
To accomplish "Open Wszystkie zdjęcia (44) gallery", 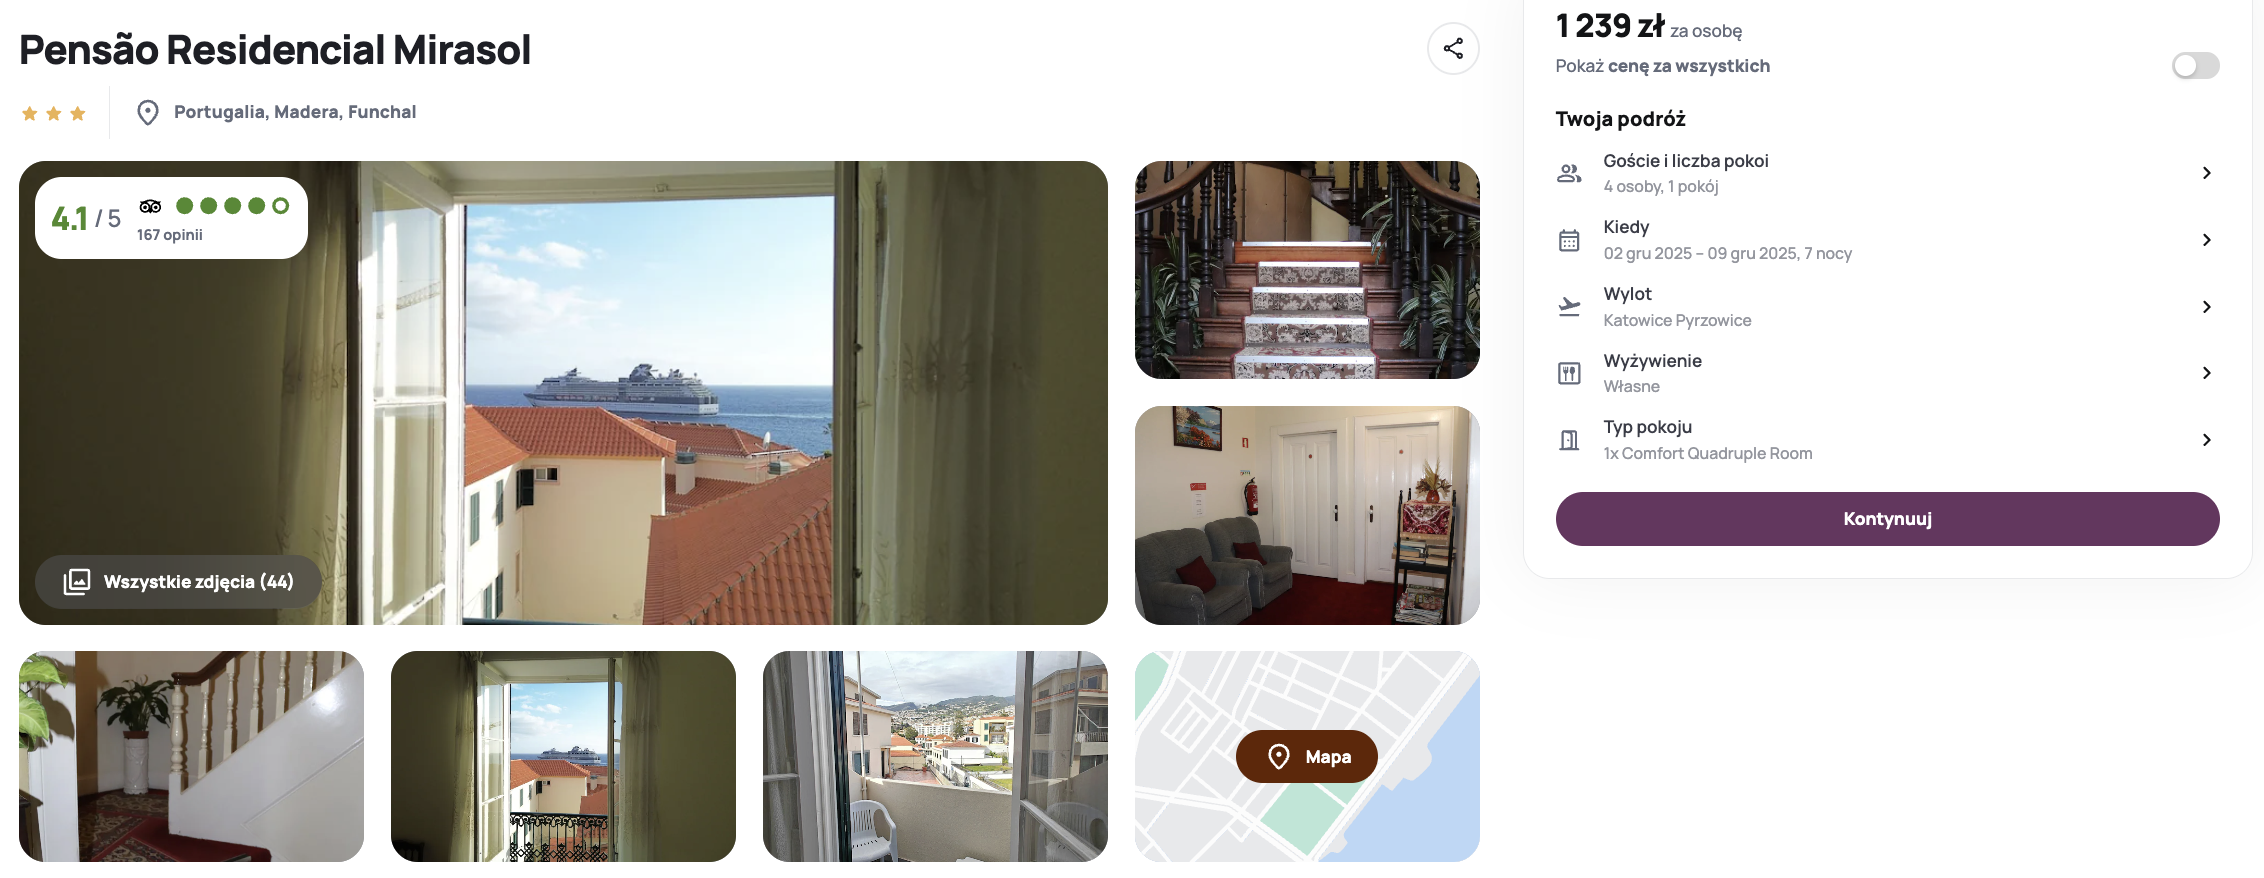I will (178, 582).
